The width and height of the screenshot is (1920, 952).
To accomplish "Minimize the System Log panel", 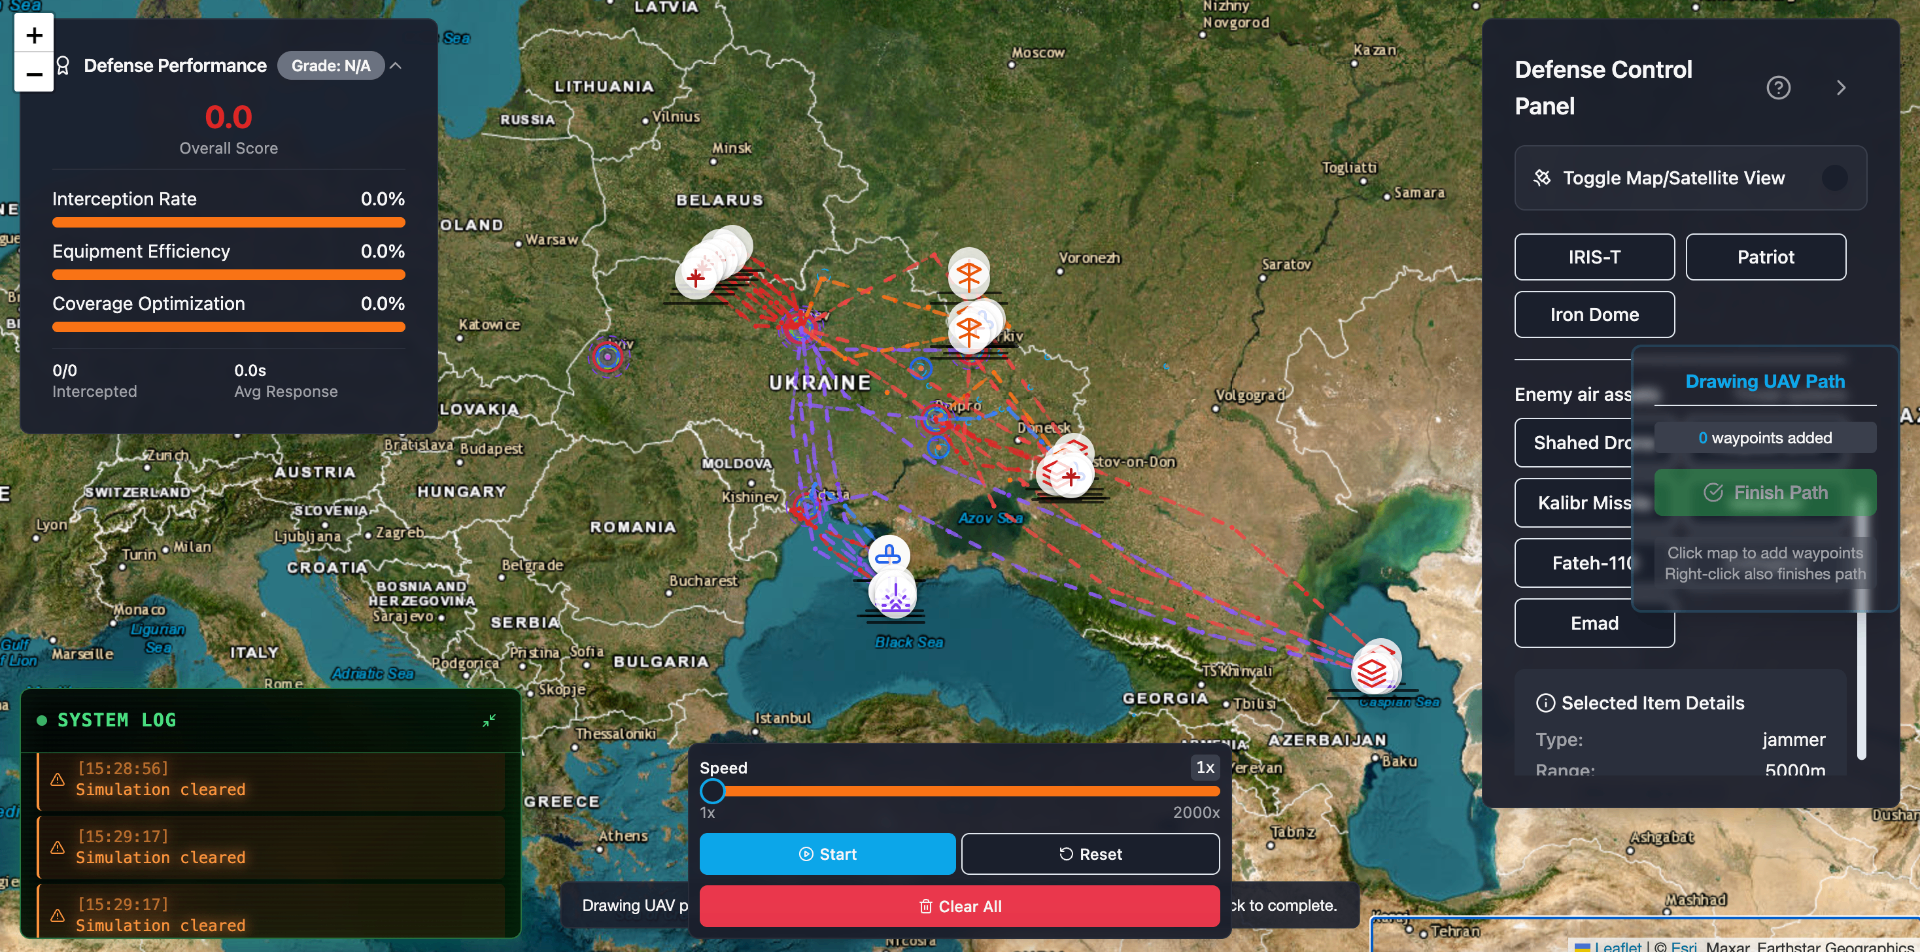I will click(x=489, y=720).
